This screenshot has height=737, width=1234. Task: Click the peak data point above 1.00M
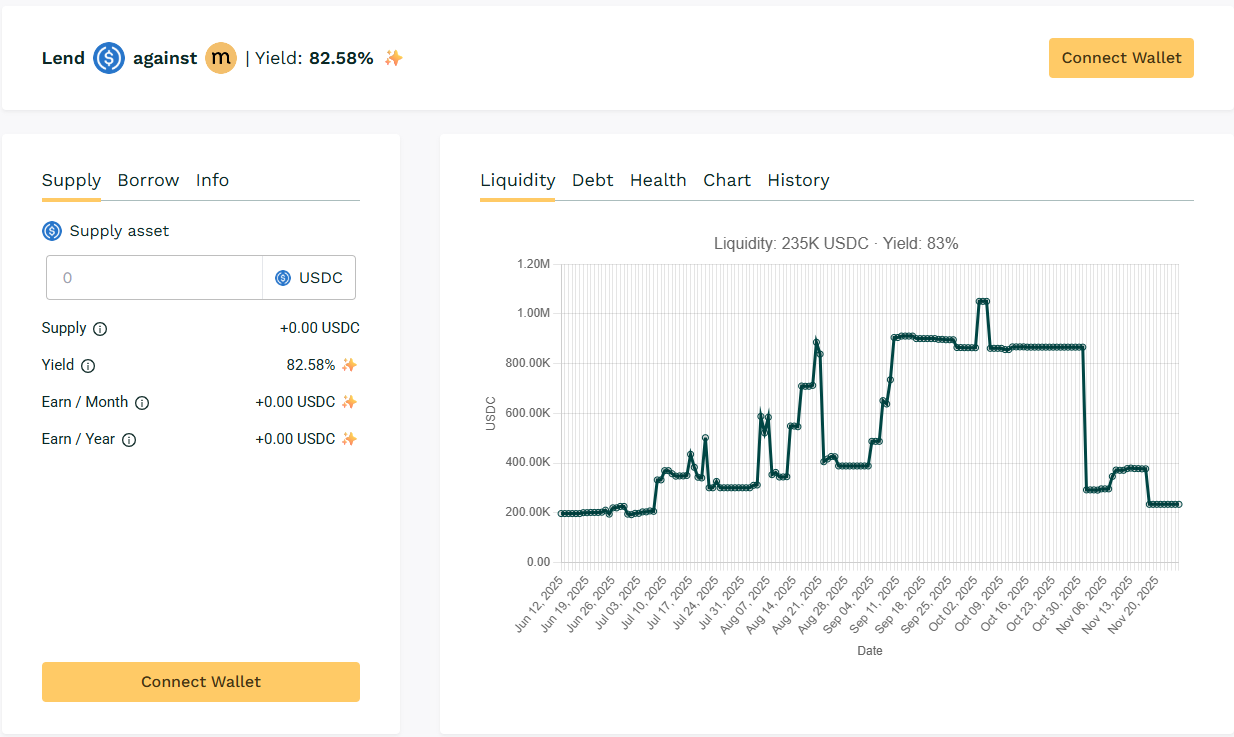pos(983,301)
